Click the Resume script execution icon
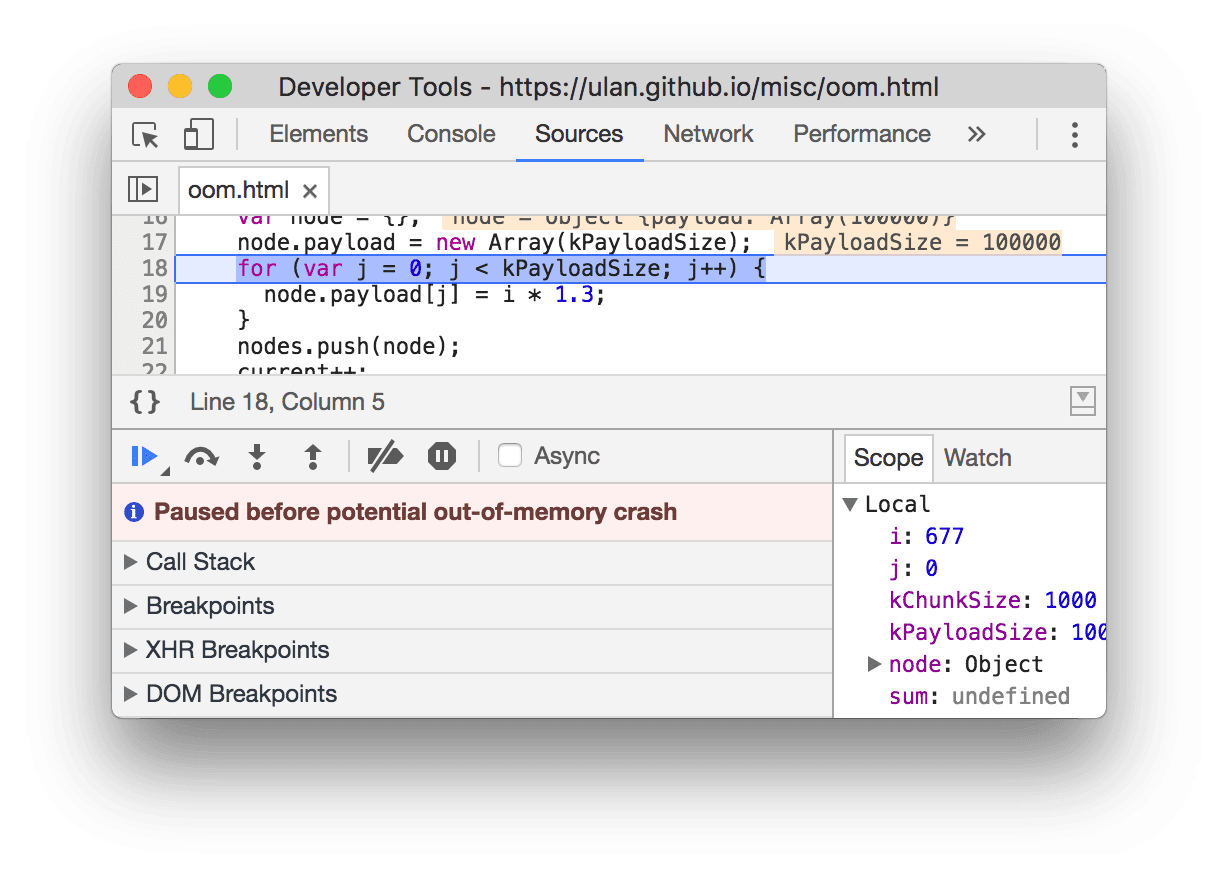 142,455
